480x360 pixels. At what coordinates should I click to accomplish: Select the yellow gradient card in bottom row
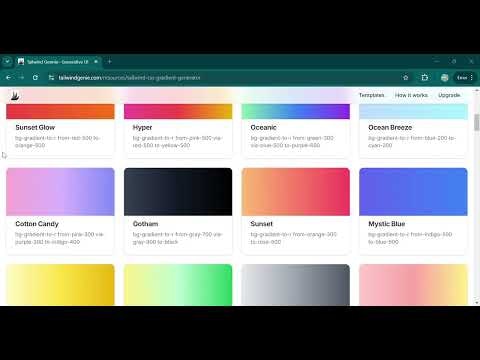tap(60, 285)
